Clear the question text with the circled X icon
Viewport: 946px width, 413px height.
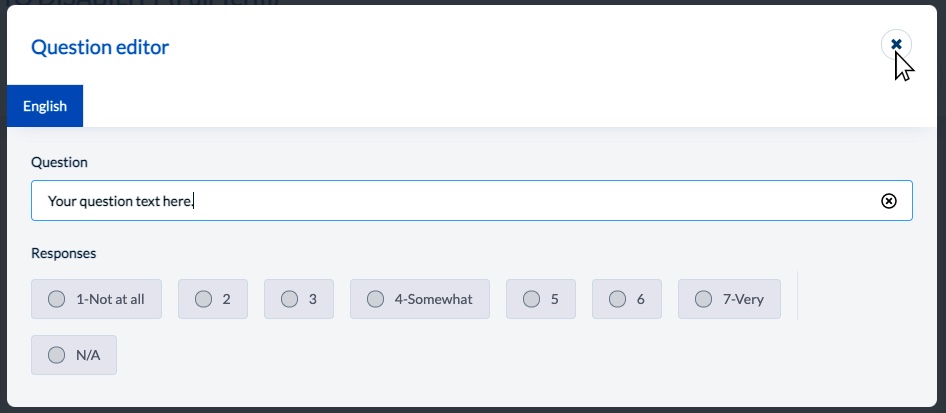pos(888,201)
